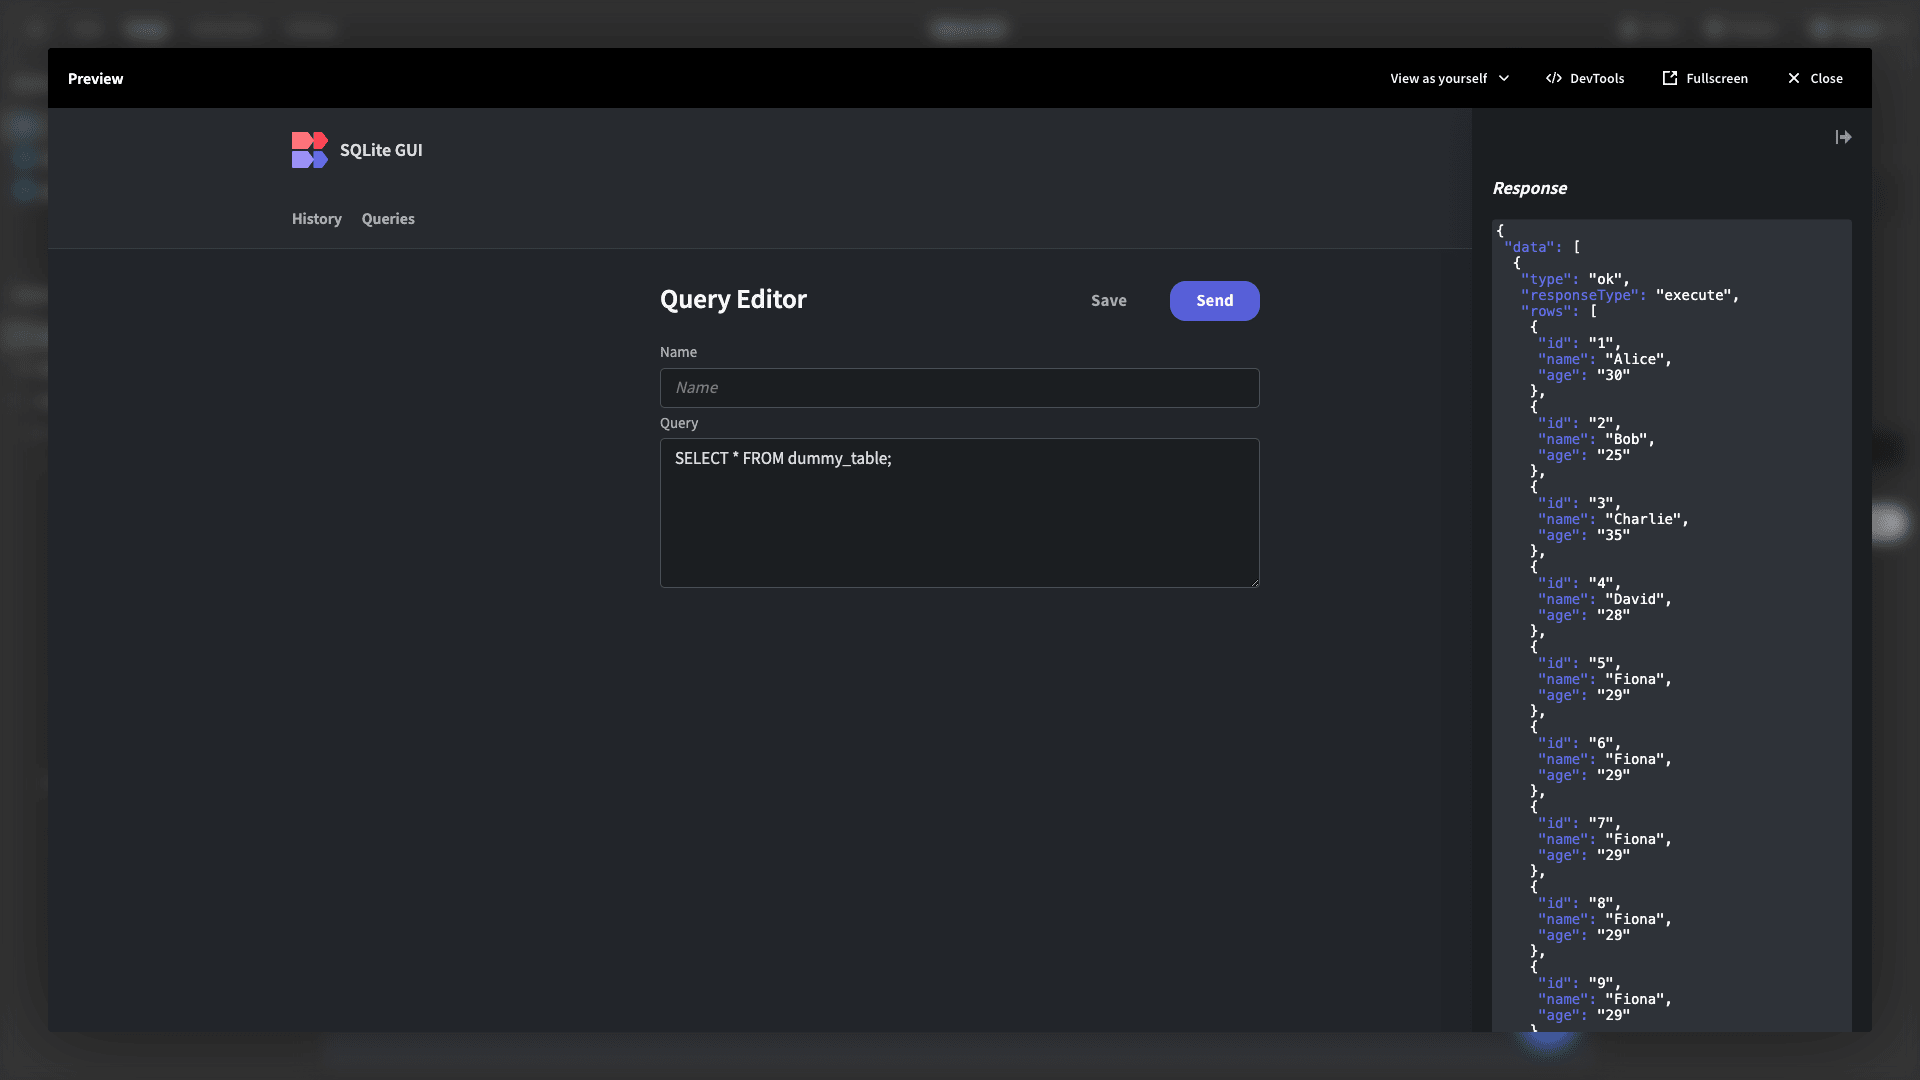Click the SQLite GUI title text
This screenshot has height=1080, width=1920.
coord(381,150)
